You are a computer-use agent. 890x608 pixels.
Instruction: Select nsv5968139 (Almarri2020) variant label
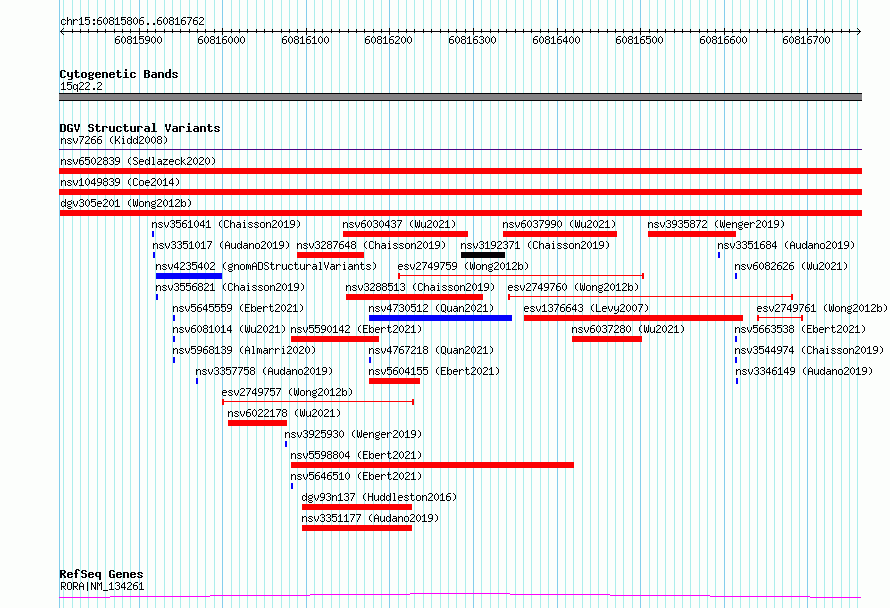point(244,350)
